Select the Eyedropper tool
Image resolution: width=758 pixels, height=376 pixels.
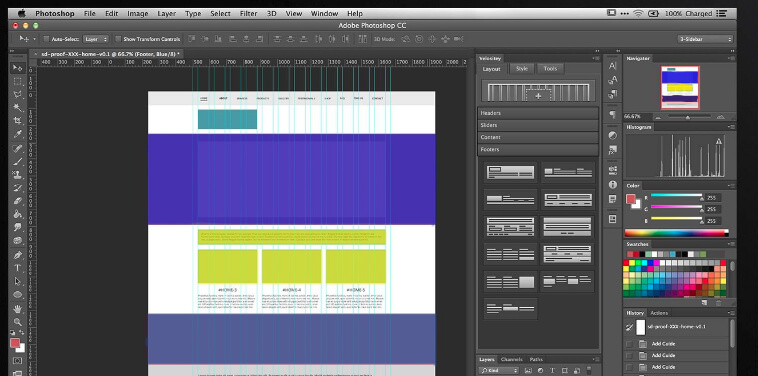(17, 134)
